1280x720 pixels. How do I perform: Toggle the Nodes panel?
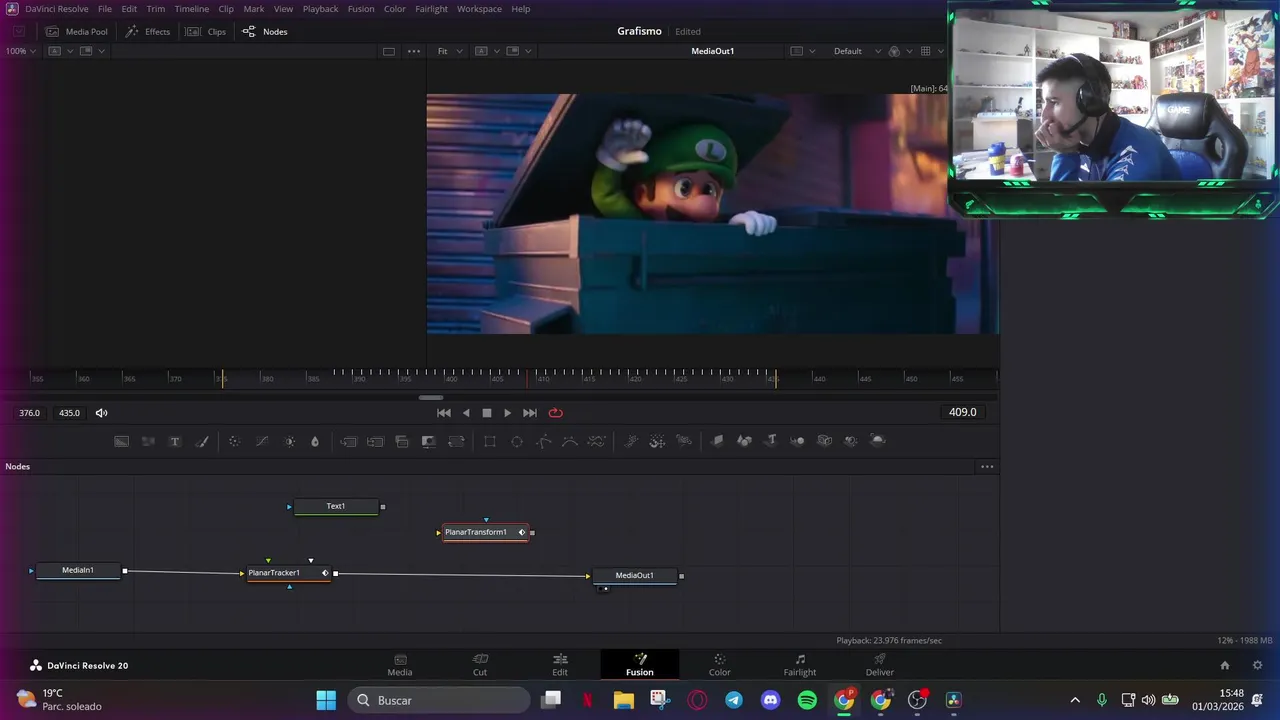(265, 32)
